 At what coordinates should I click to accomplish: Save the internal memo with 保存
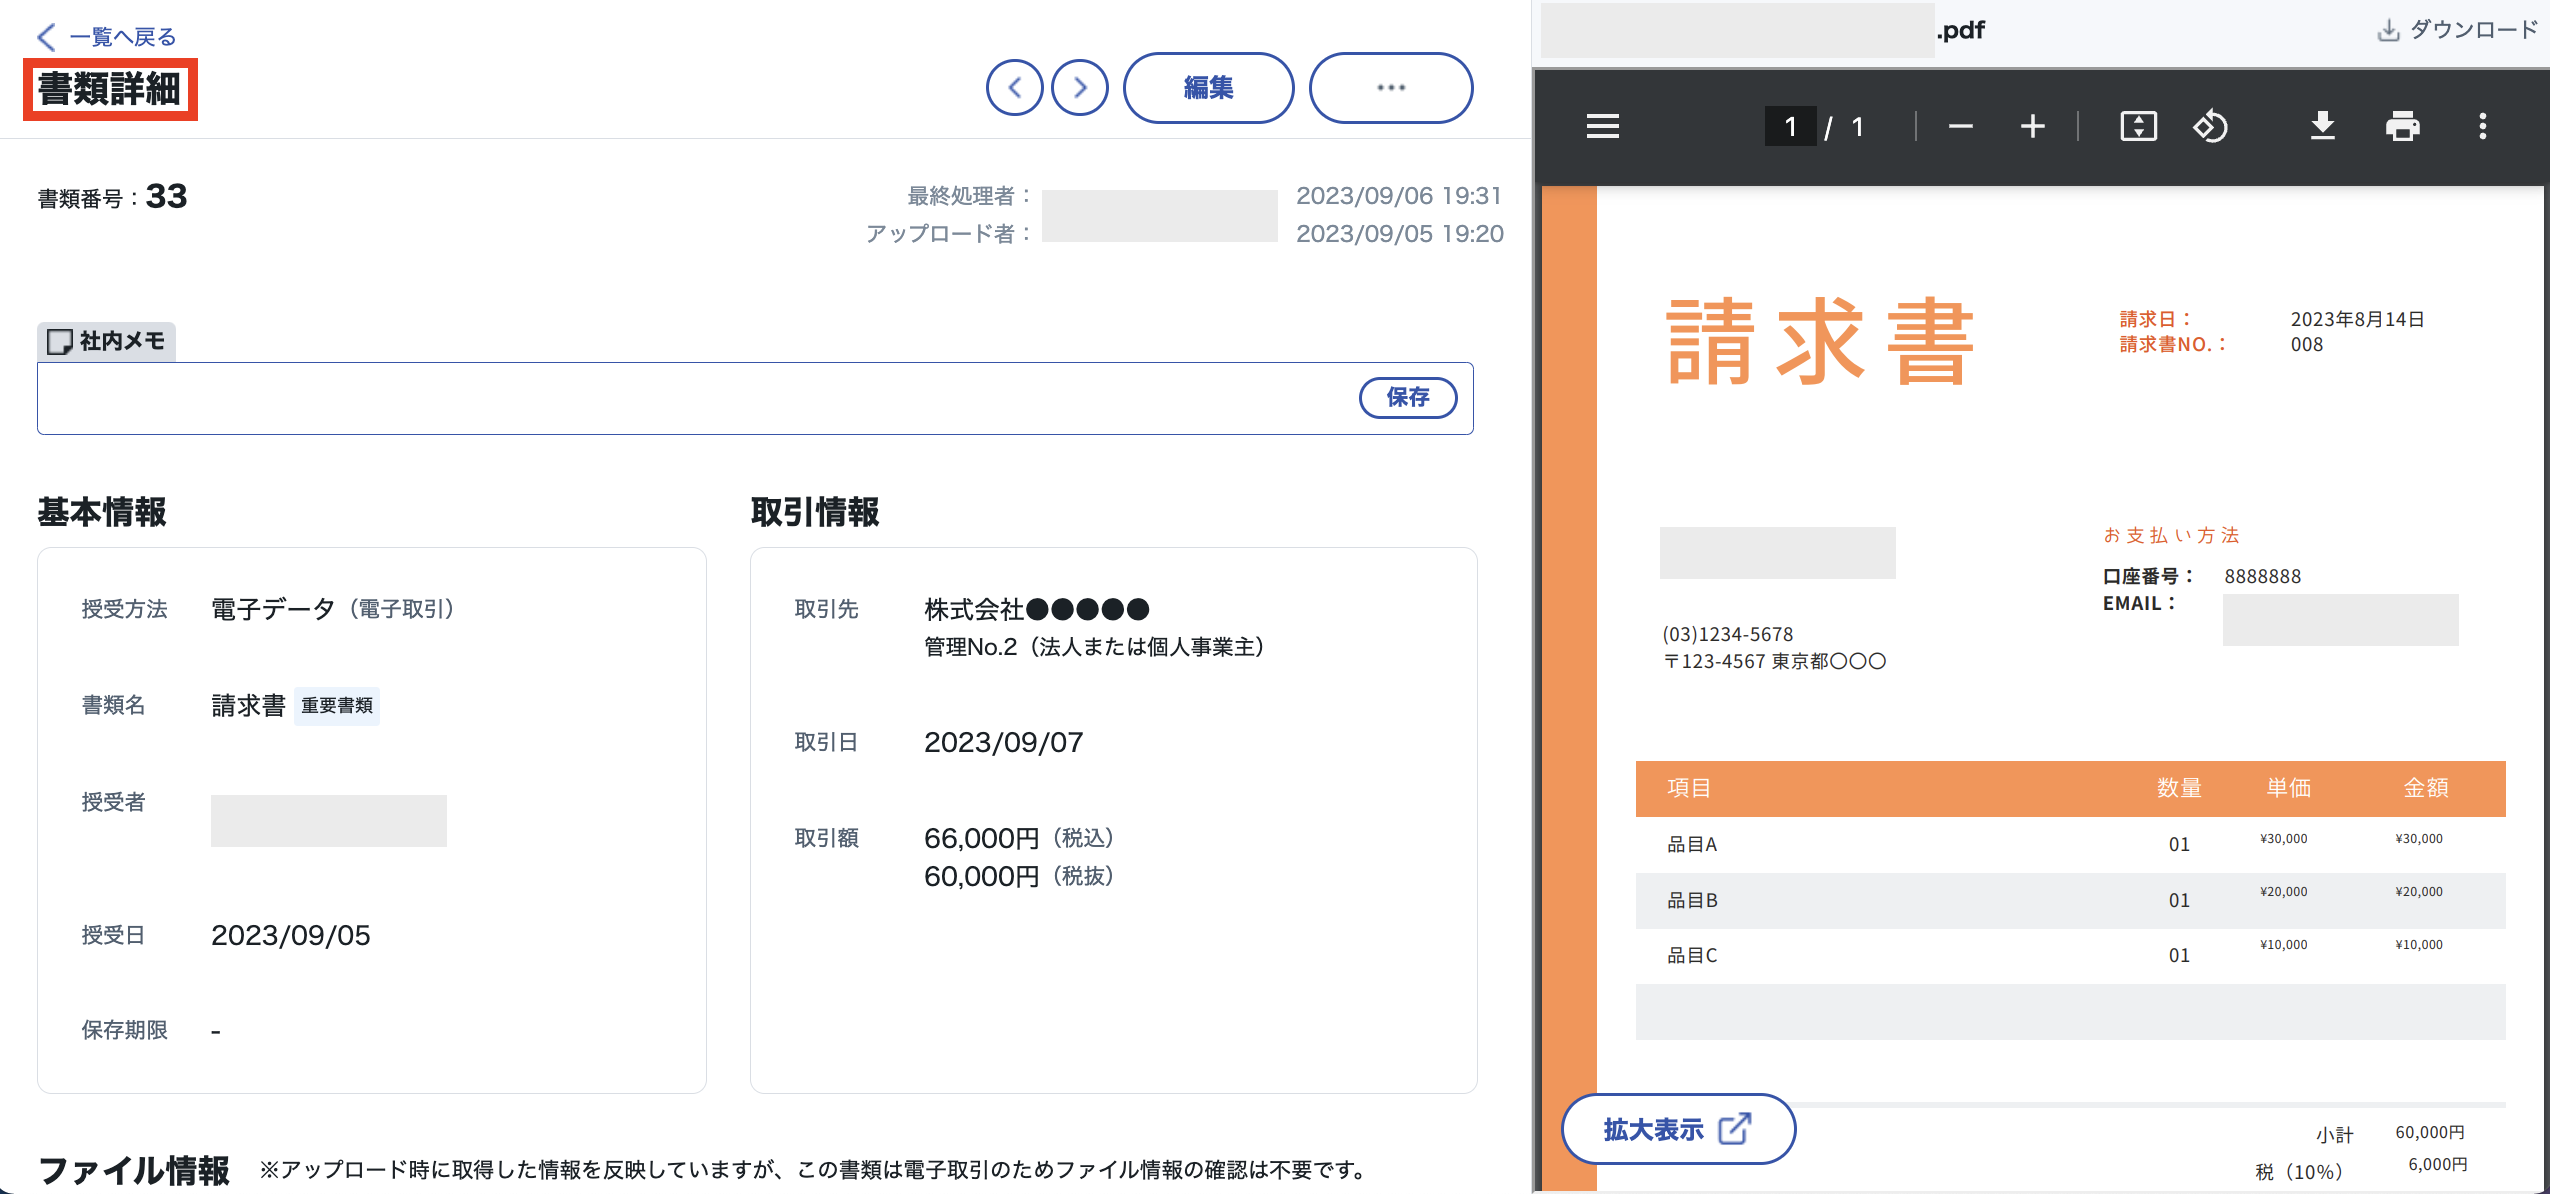[1408, 398]
